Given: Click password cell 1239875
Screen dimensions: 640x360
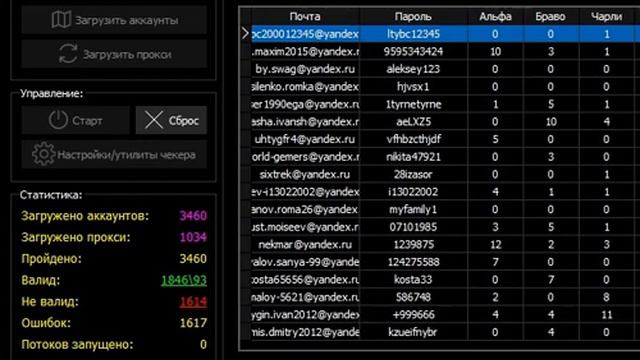Looking at the screenshot, I should 413,244.
